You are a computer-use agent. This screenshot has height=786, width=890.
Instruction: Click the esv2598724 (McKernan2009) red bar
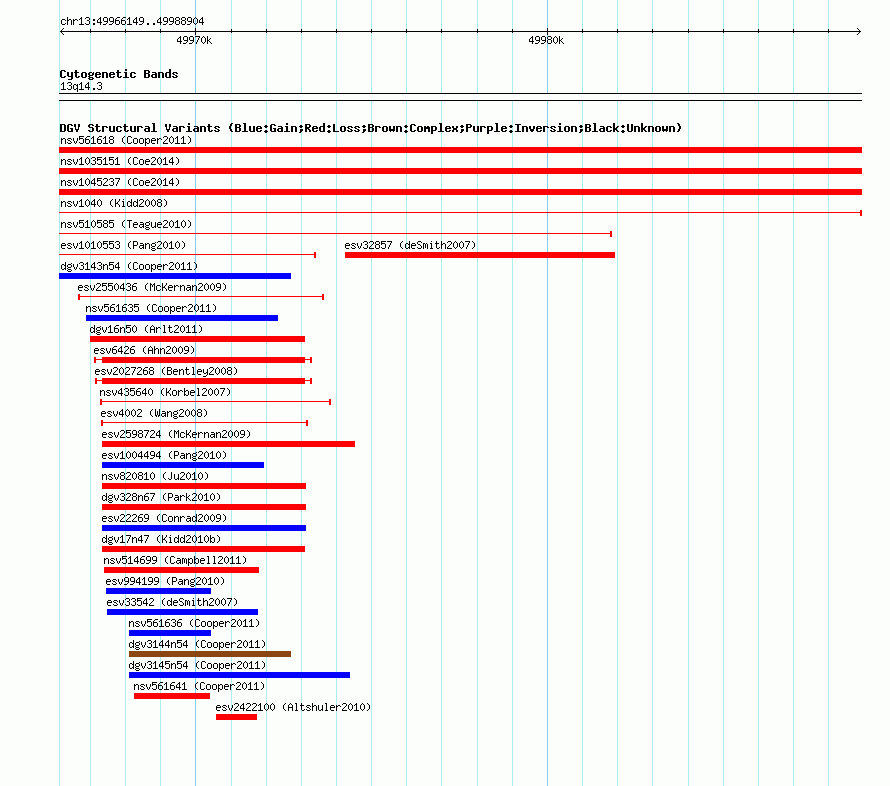click(228, 444)
